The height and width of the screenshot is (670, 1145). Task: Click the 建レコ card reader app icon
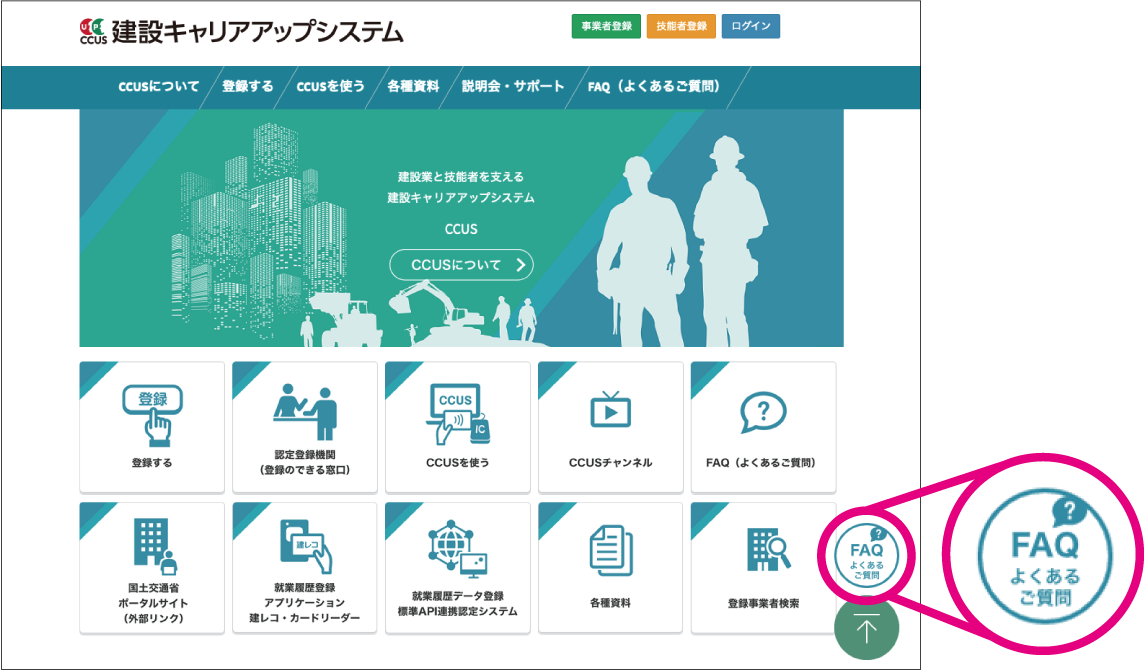coord(306,546)
